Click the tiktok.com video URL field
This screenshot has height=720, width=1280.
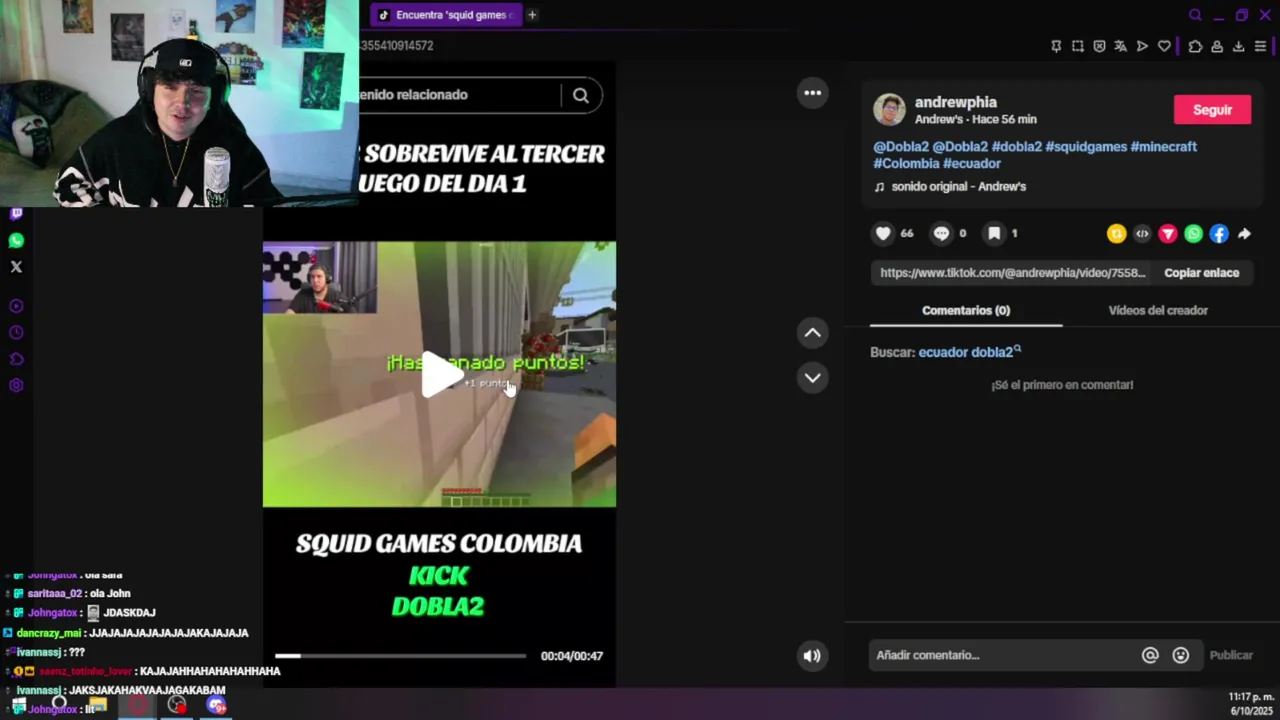click(1012, 273)
